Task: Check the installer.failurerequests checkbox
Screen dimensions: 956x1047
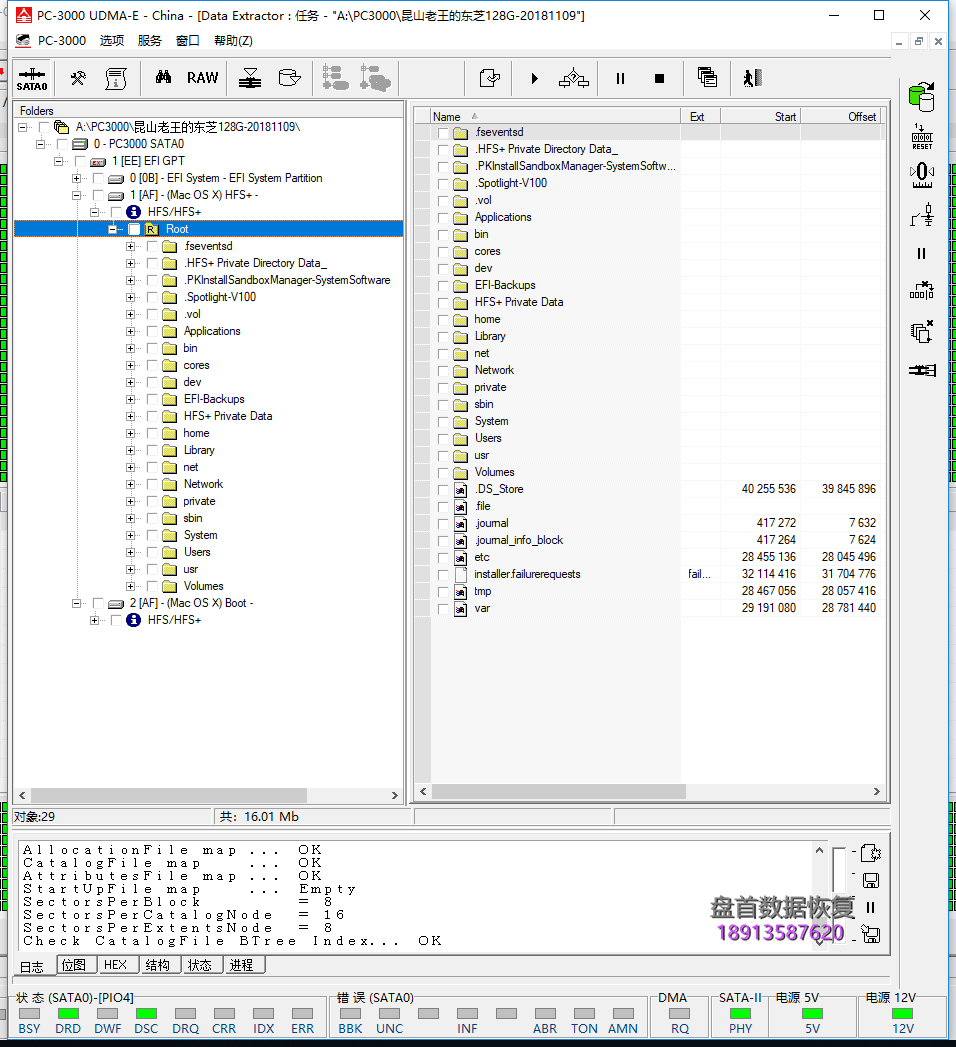Action: 443,574
